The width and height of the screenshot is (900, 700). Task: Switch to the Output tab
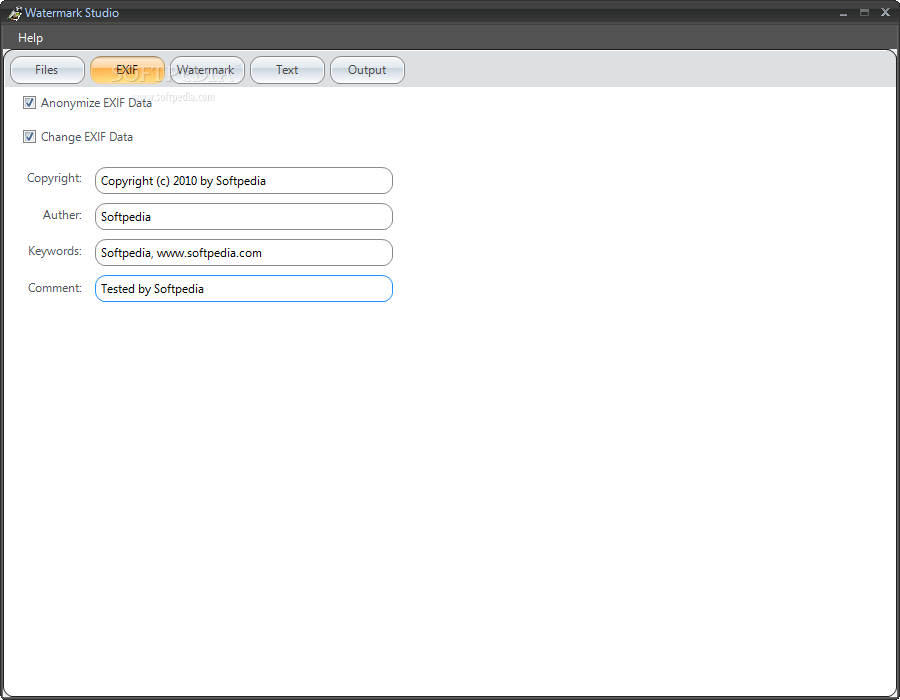click(x=367, y=70)
